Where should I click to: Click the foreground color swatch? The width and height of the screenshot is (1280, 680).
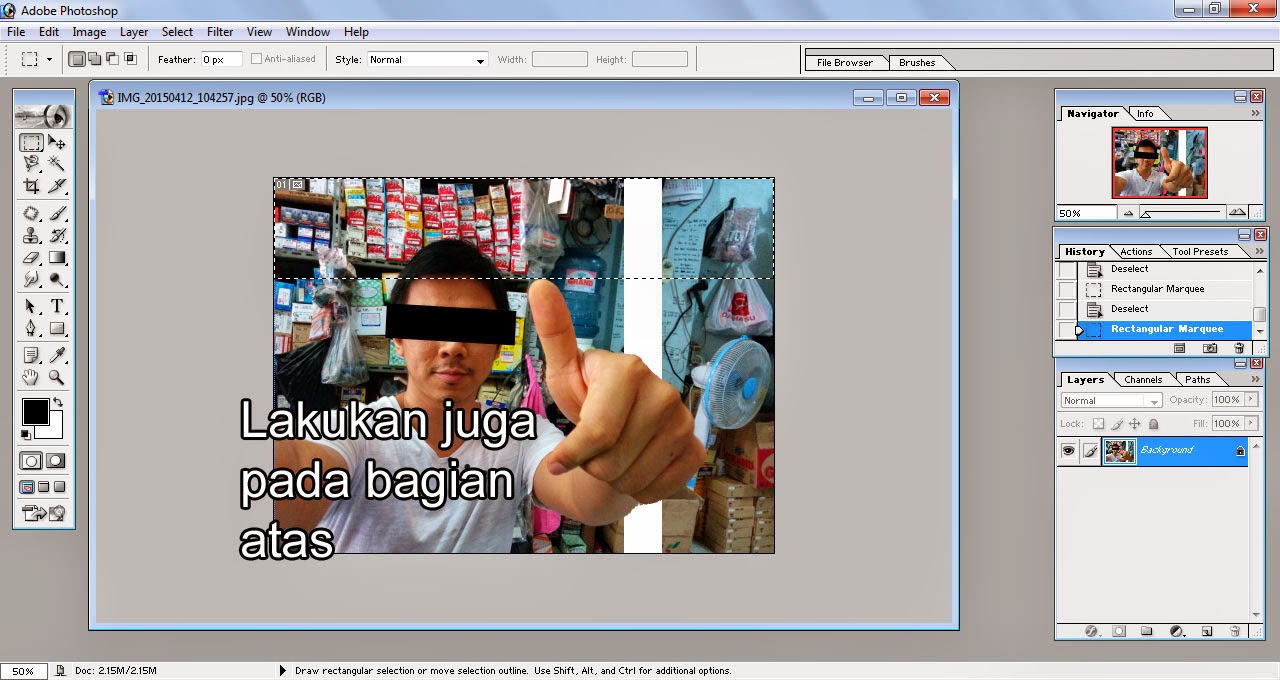(35, 411)
